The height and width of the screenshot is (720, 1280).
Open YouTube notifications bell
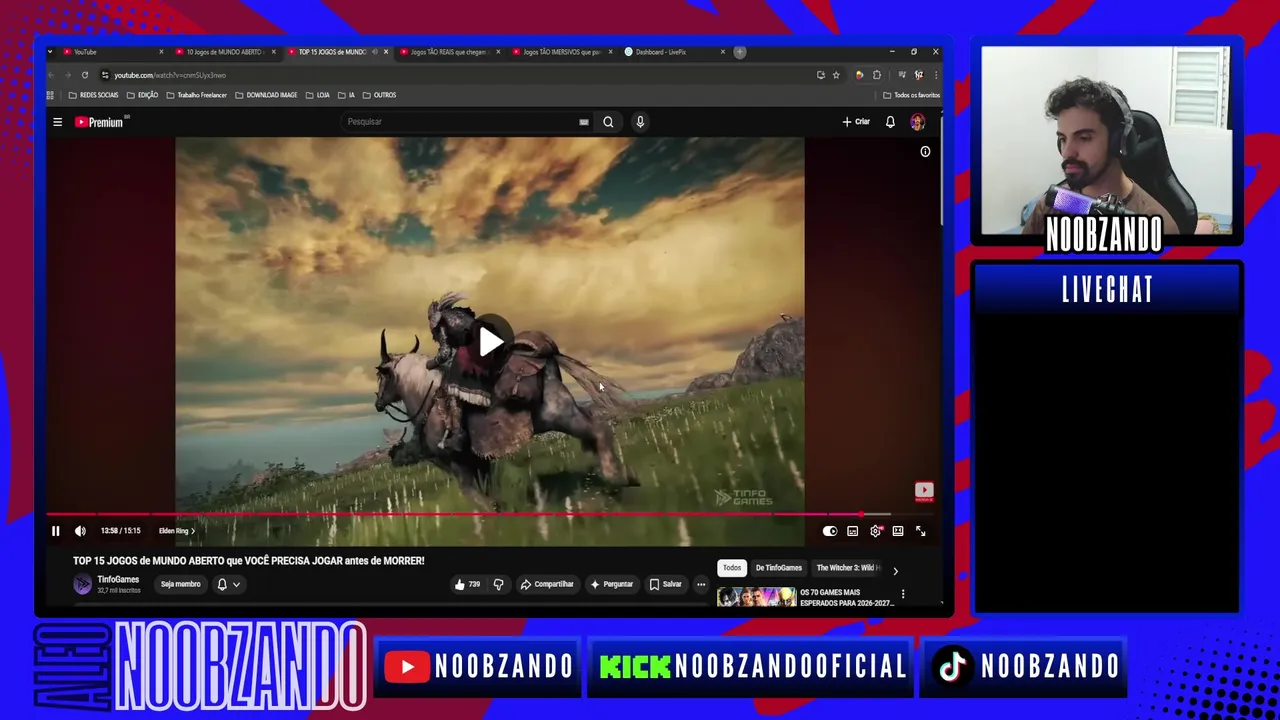890,122
